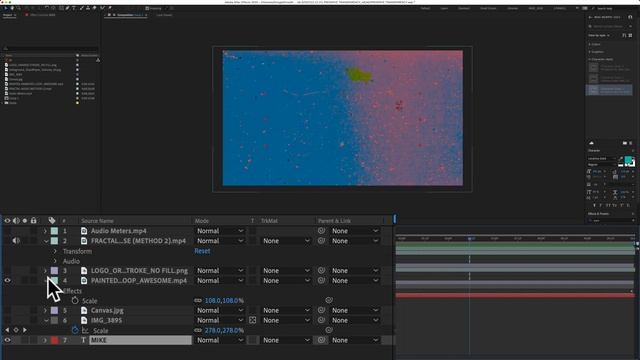Click the pick whip for MIKE layer
Viewport: 640px width, 360px height.
click(322, 340)
